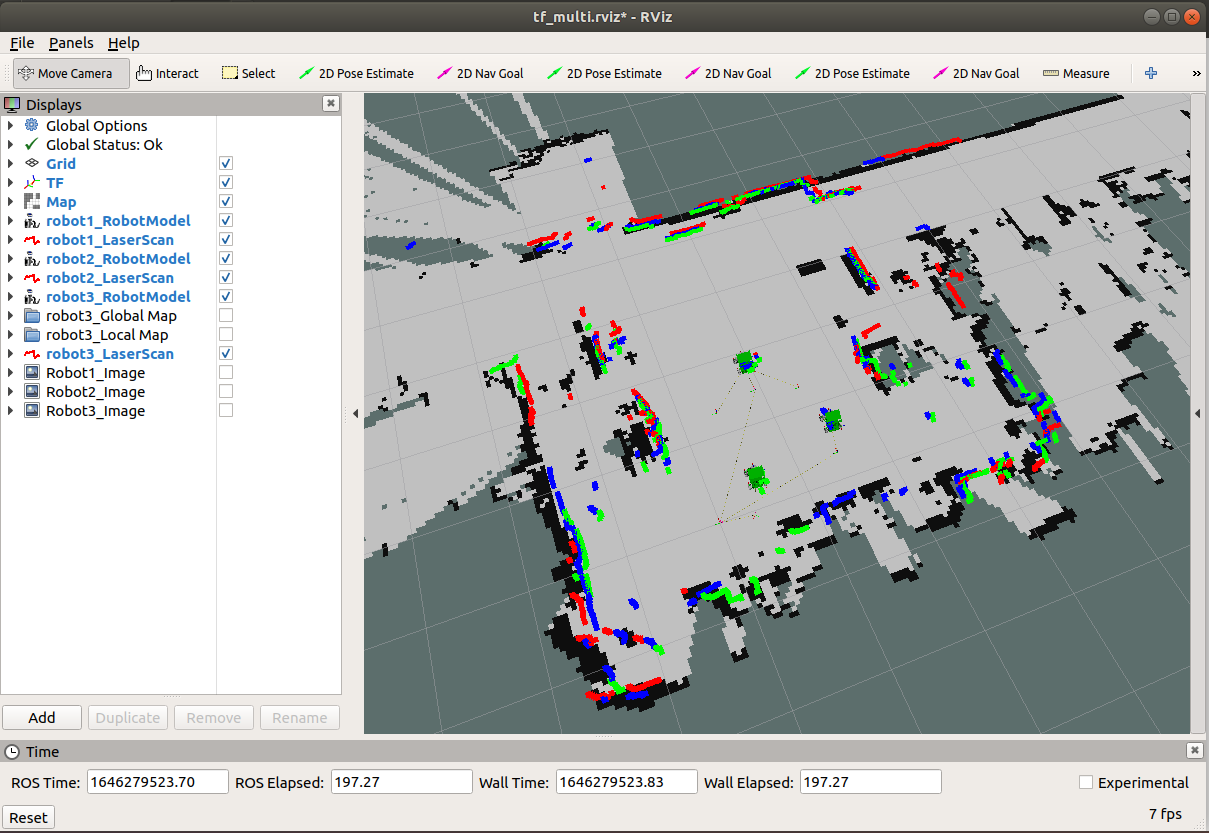Uncheck the Grid display checkbox
Viewport: 1209px width, 833px height.
(x=226, y=163)
